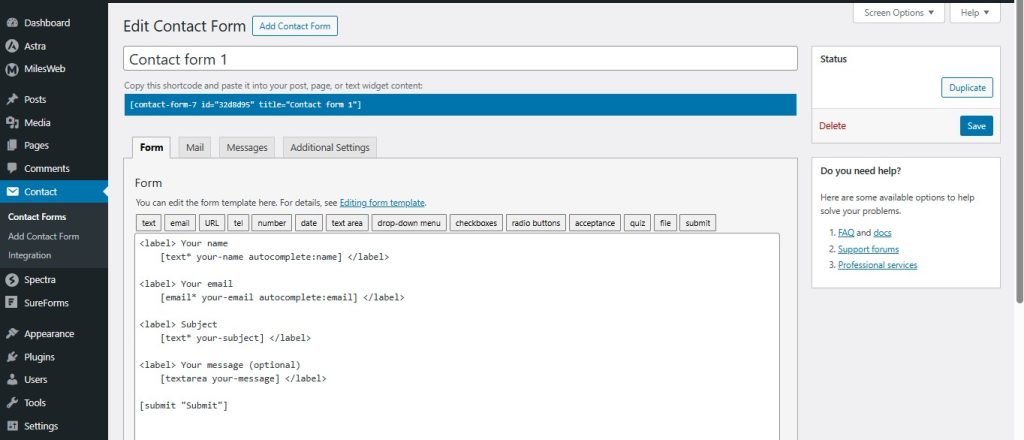The width and height of the screenshot is (1024, 440).
Task: Click the Media library icon
Action: click(12, 123)
